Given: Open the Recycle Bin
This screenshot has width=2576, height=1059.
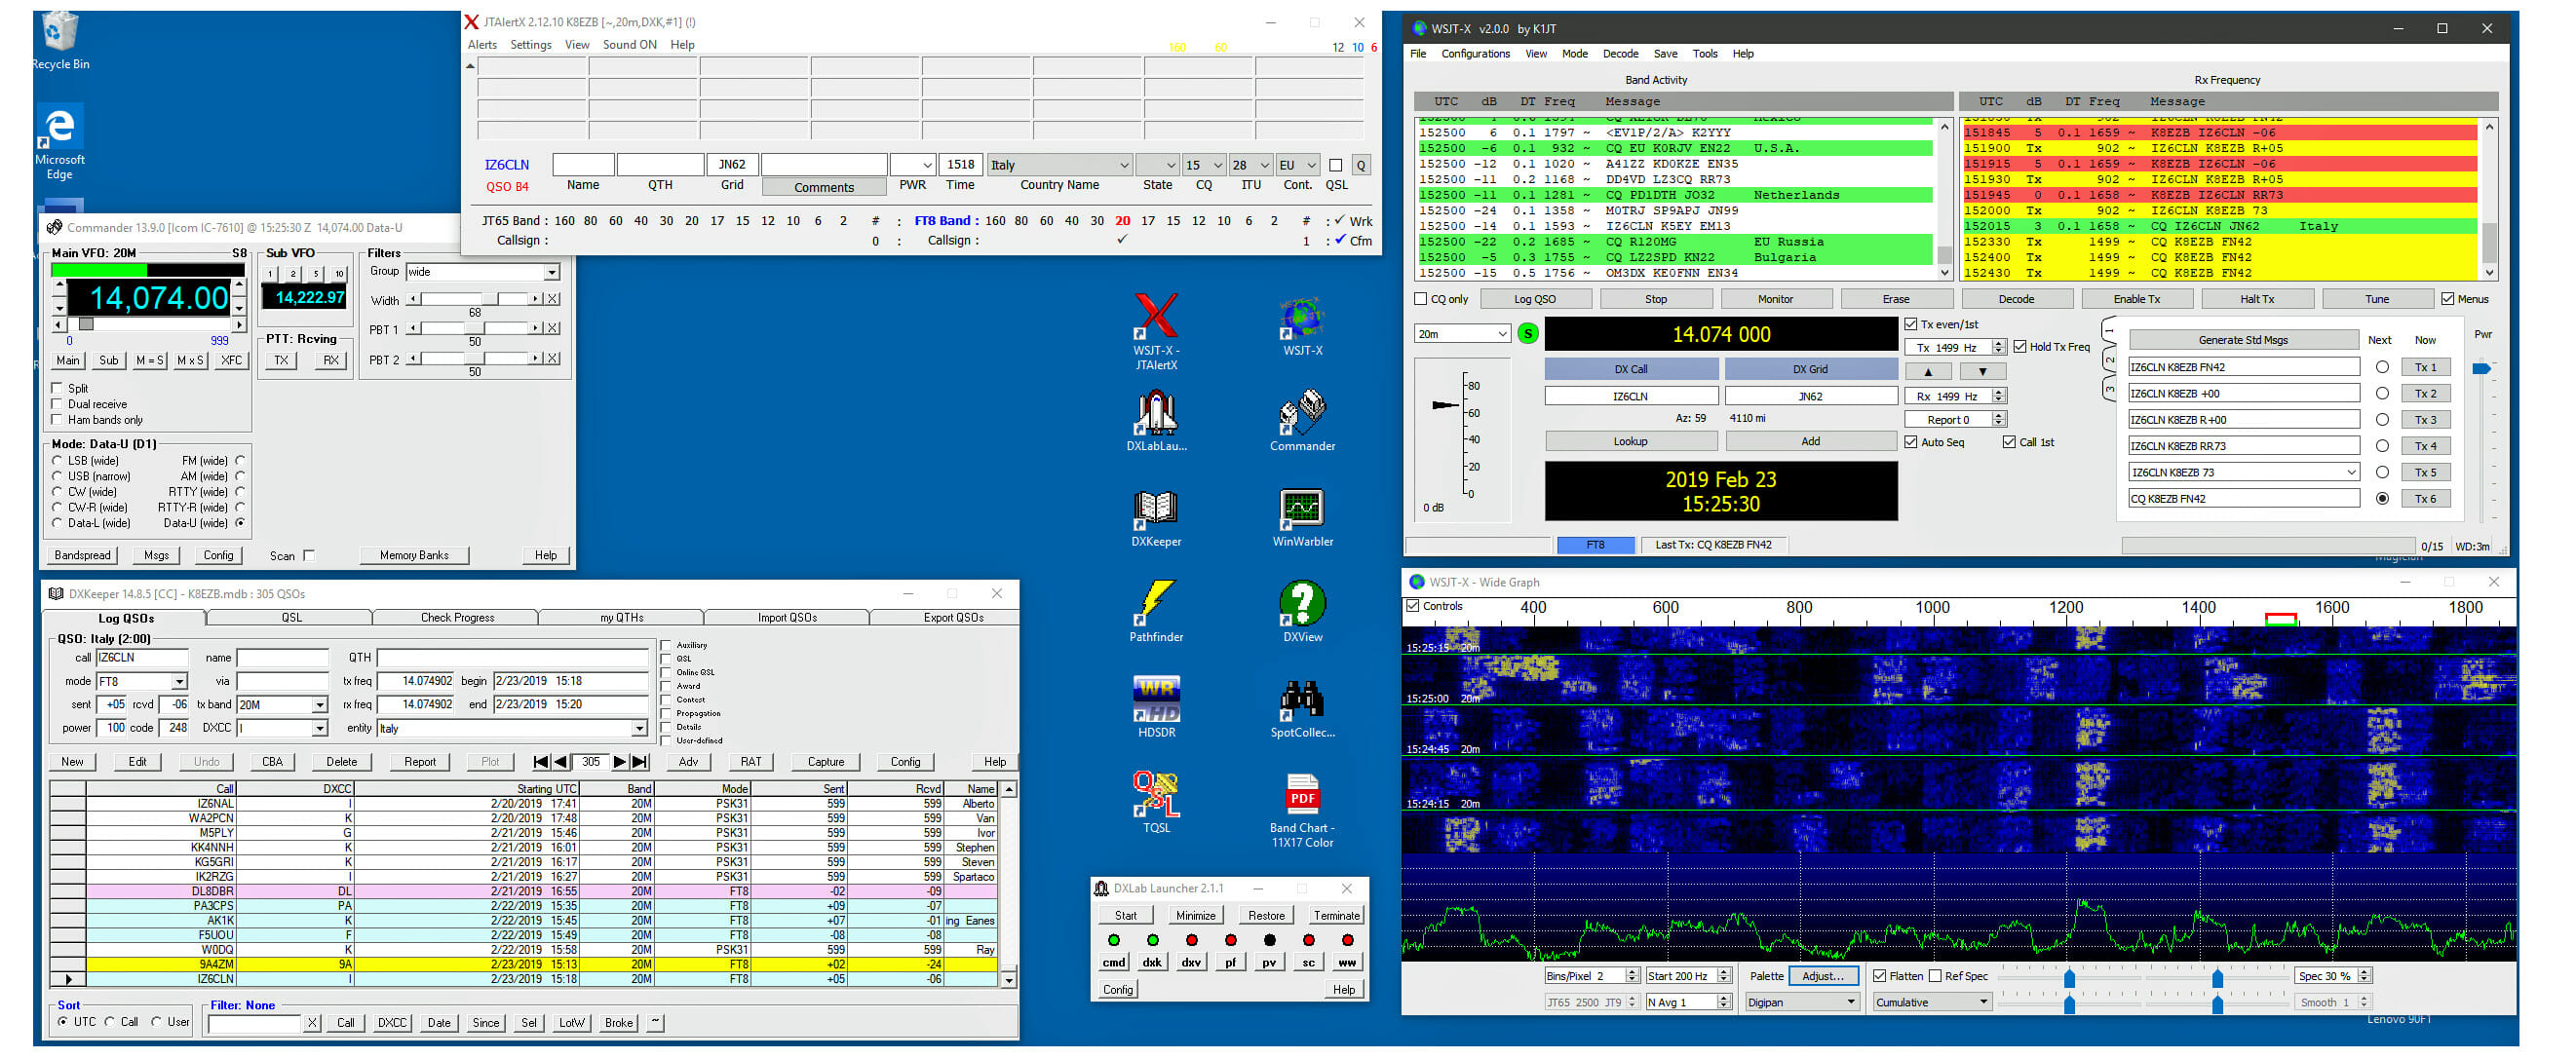Looking at the screenshot, I should click(x=60, y=41).
